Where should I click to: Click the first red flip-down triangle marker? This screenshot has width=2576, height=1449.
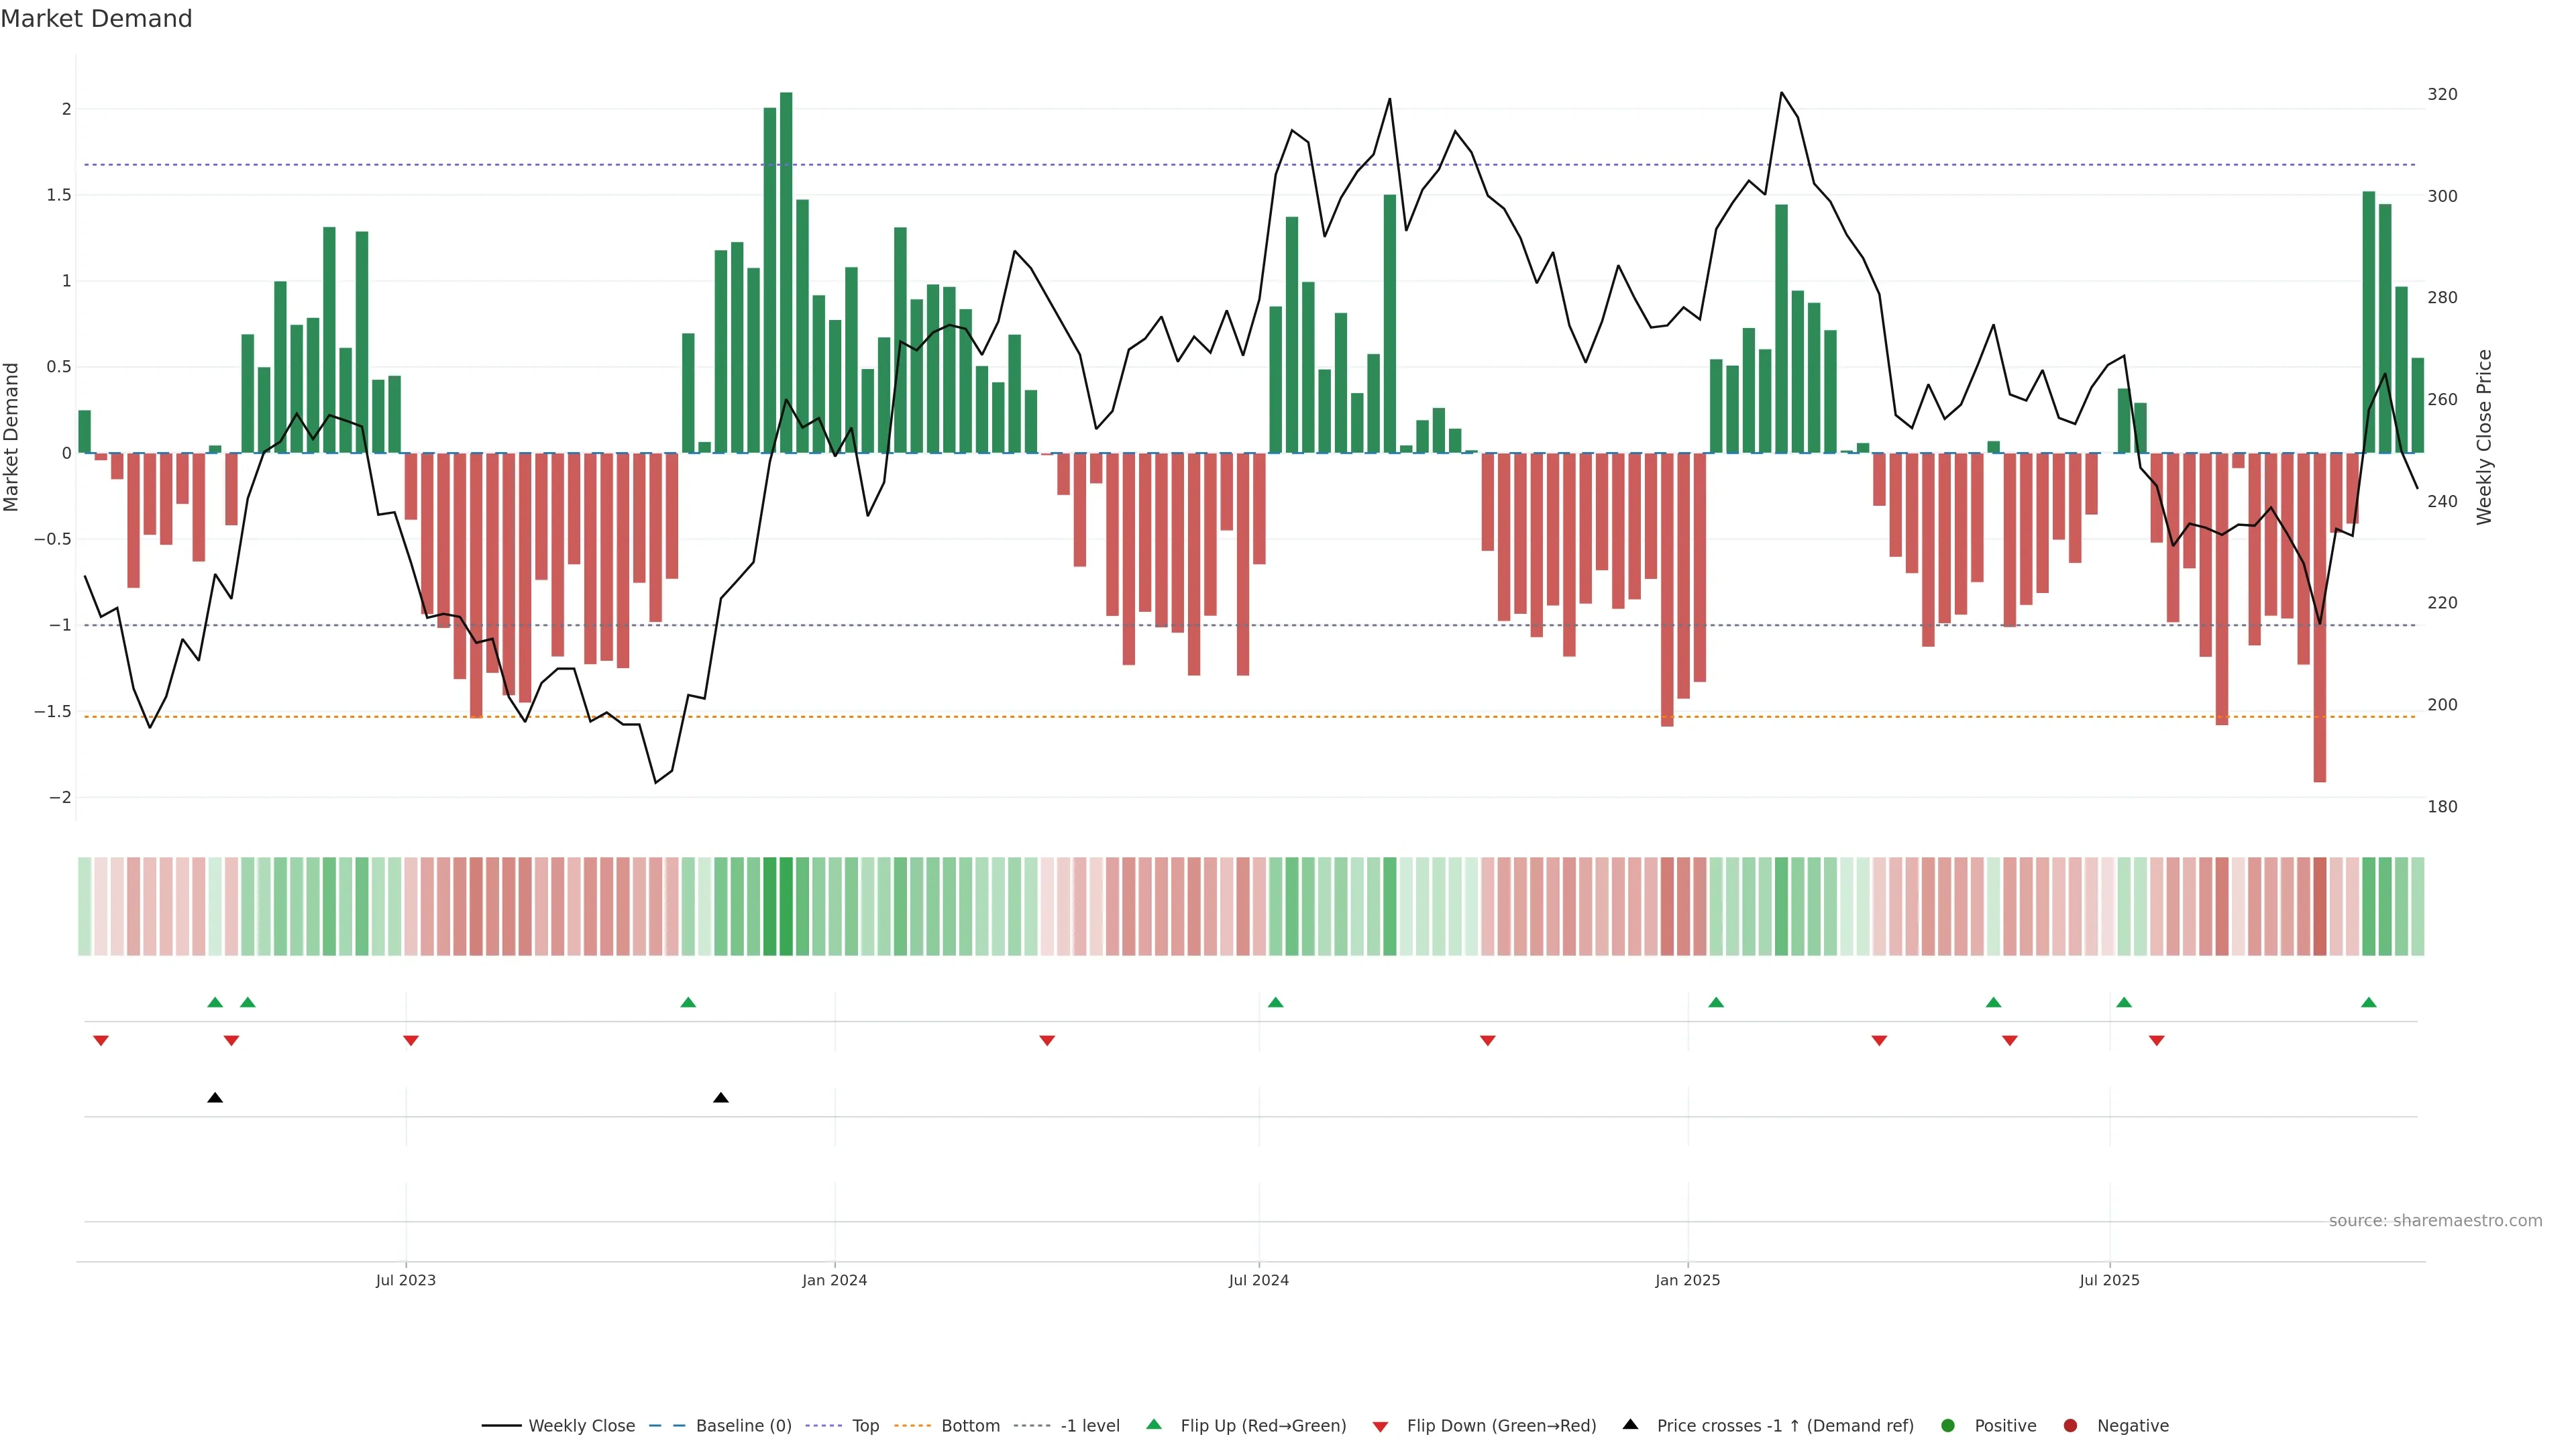click(101, 1041)
